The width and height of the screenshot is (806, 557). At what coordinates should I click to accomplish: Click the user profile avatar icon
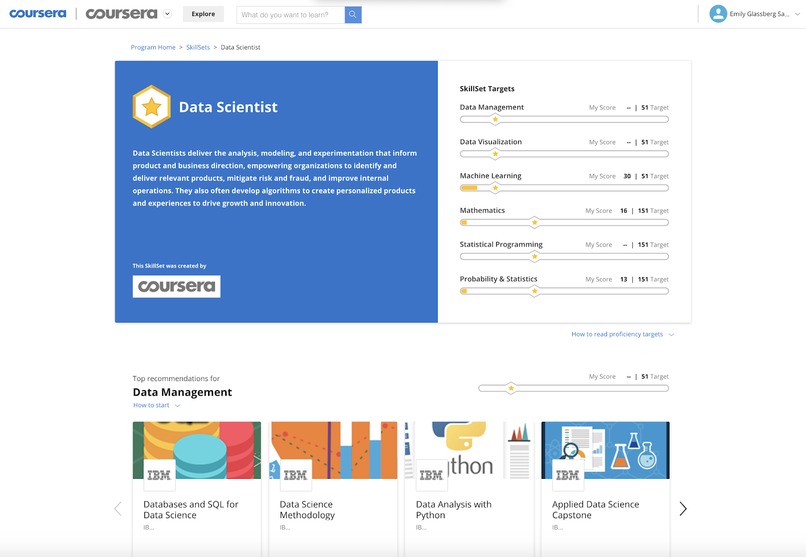click(x=718, y=14)
